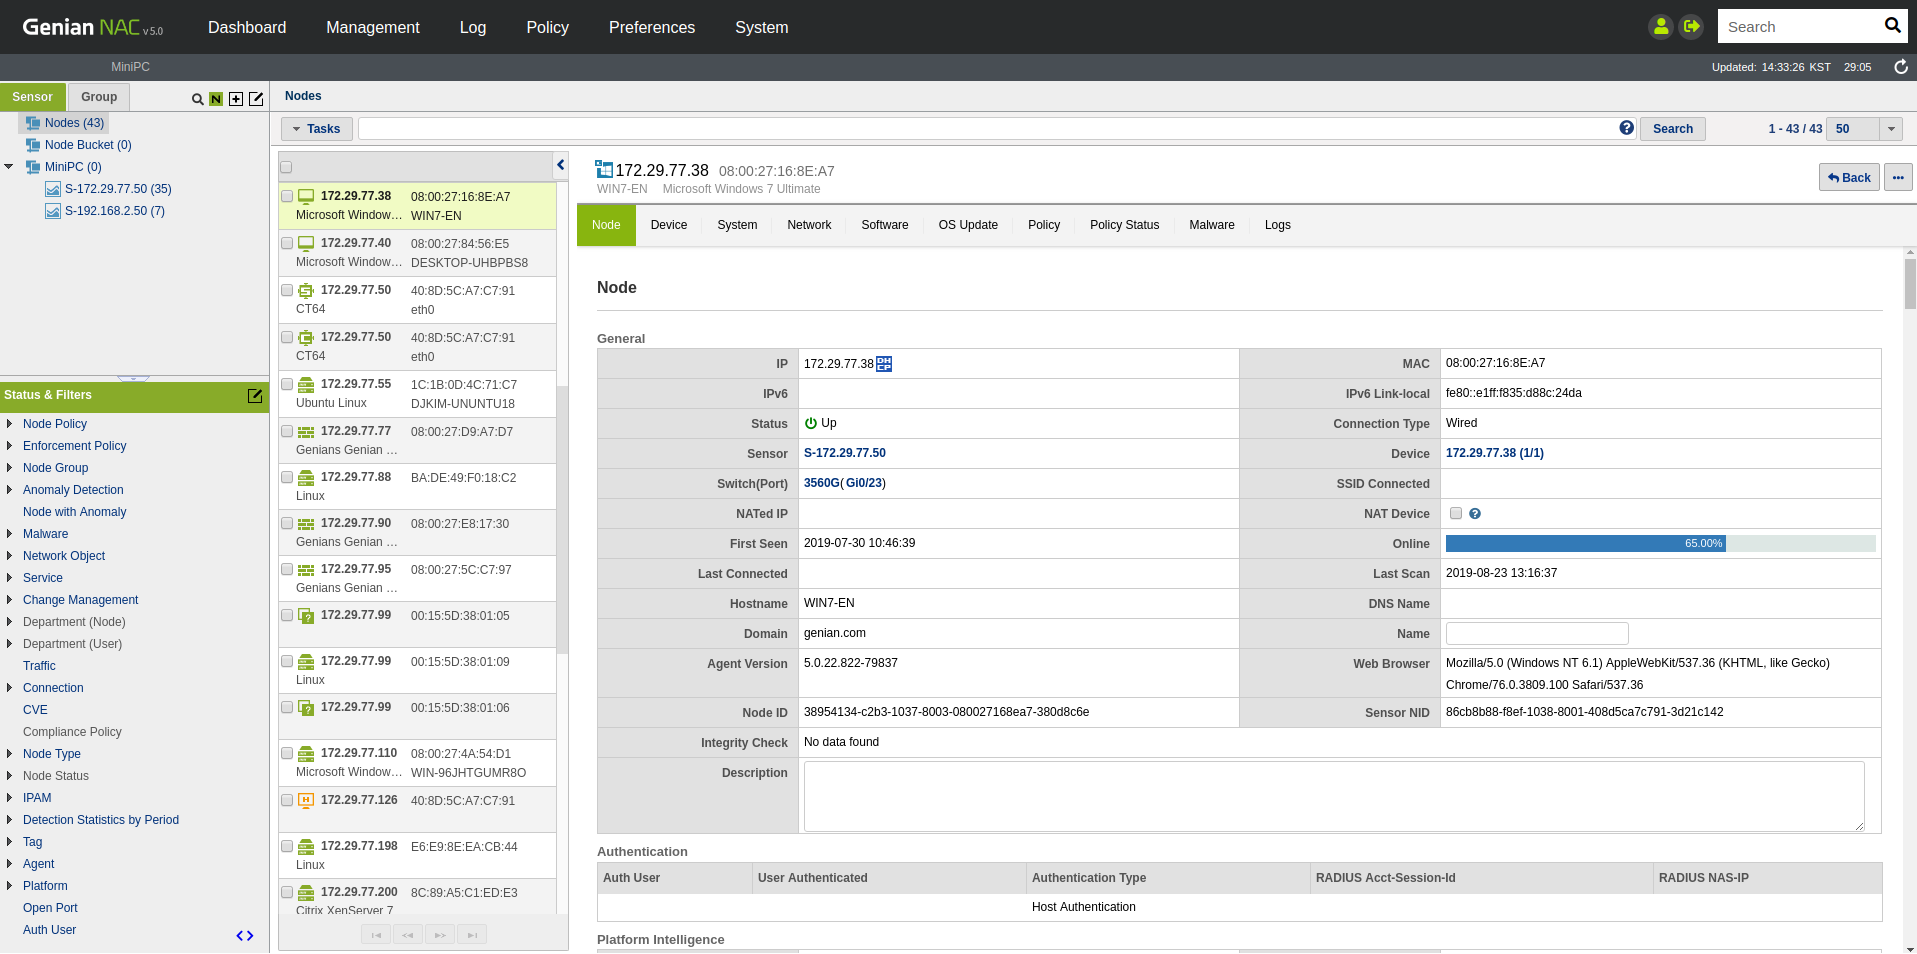Edit Status & Filters via pencil icon
Screen dimensions: 1917x954
tap(255, 396)
